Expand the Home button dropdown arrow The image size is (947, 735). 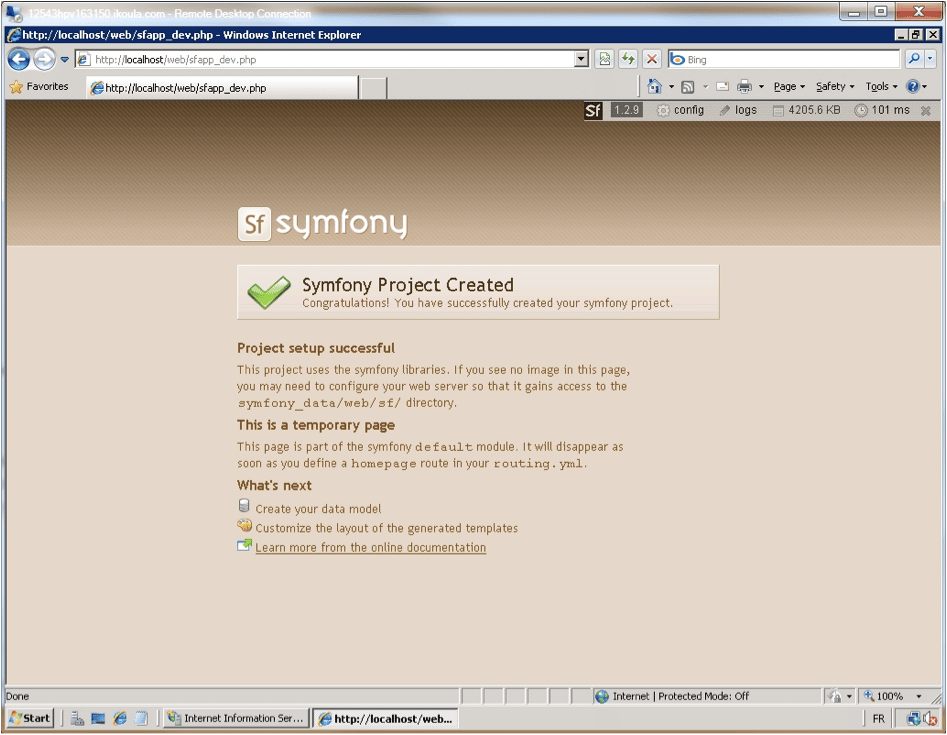(x=671, y=87)
